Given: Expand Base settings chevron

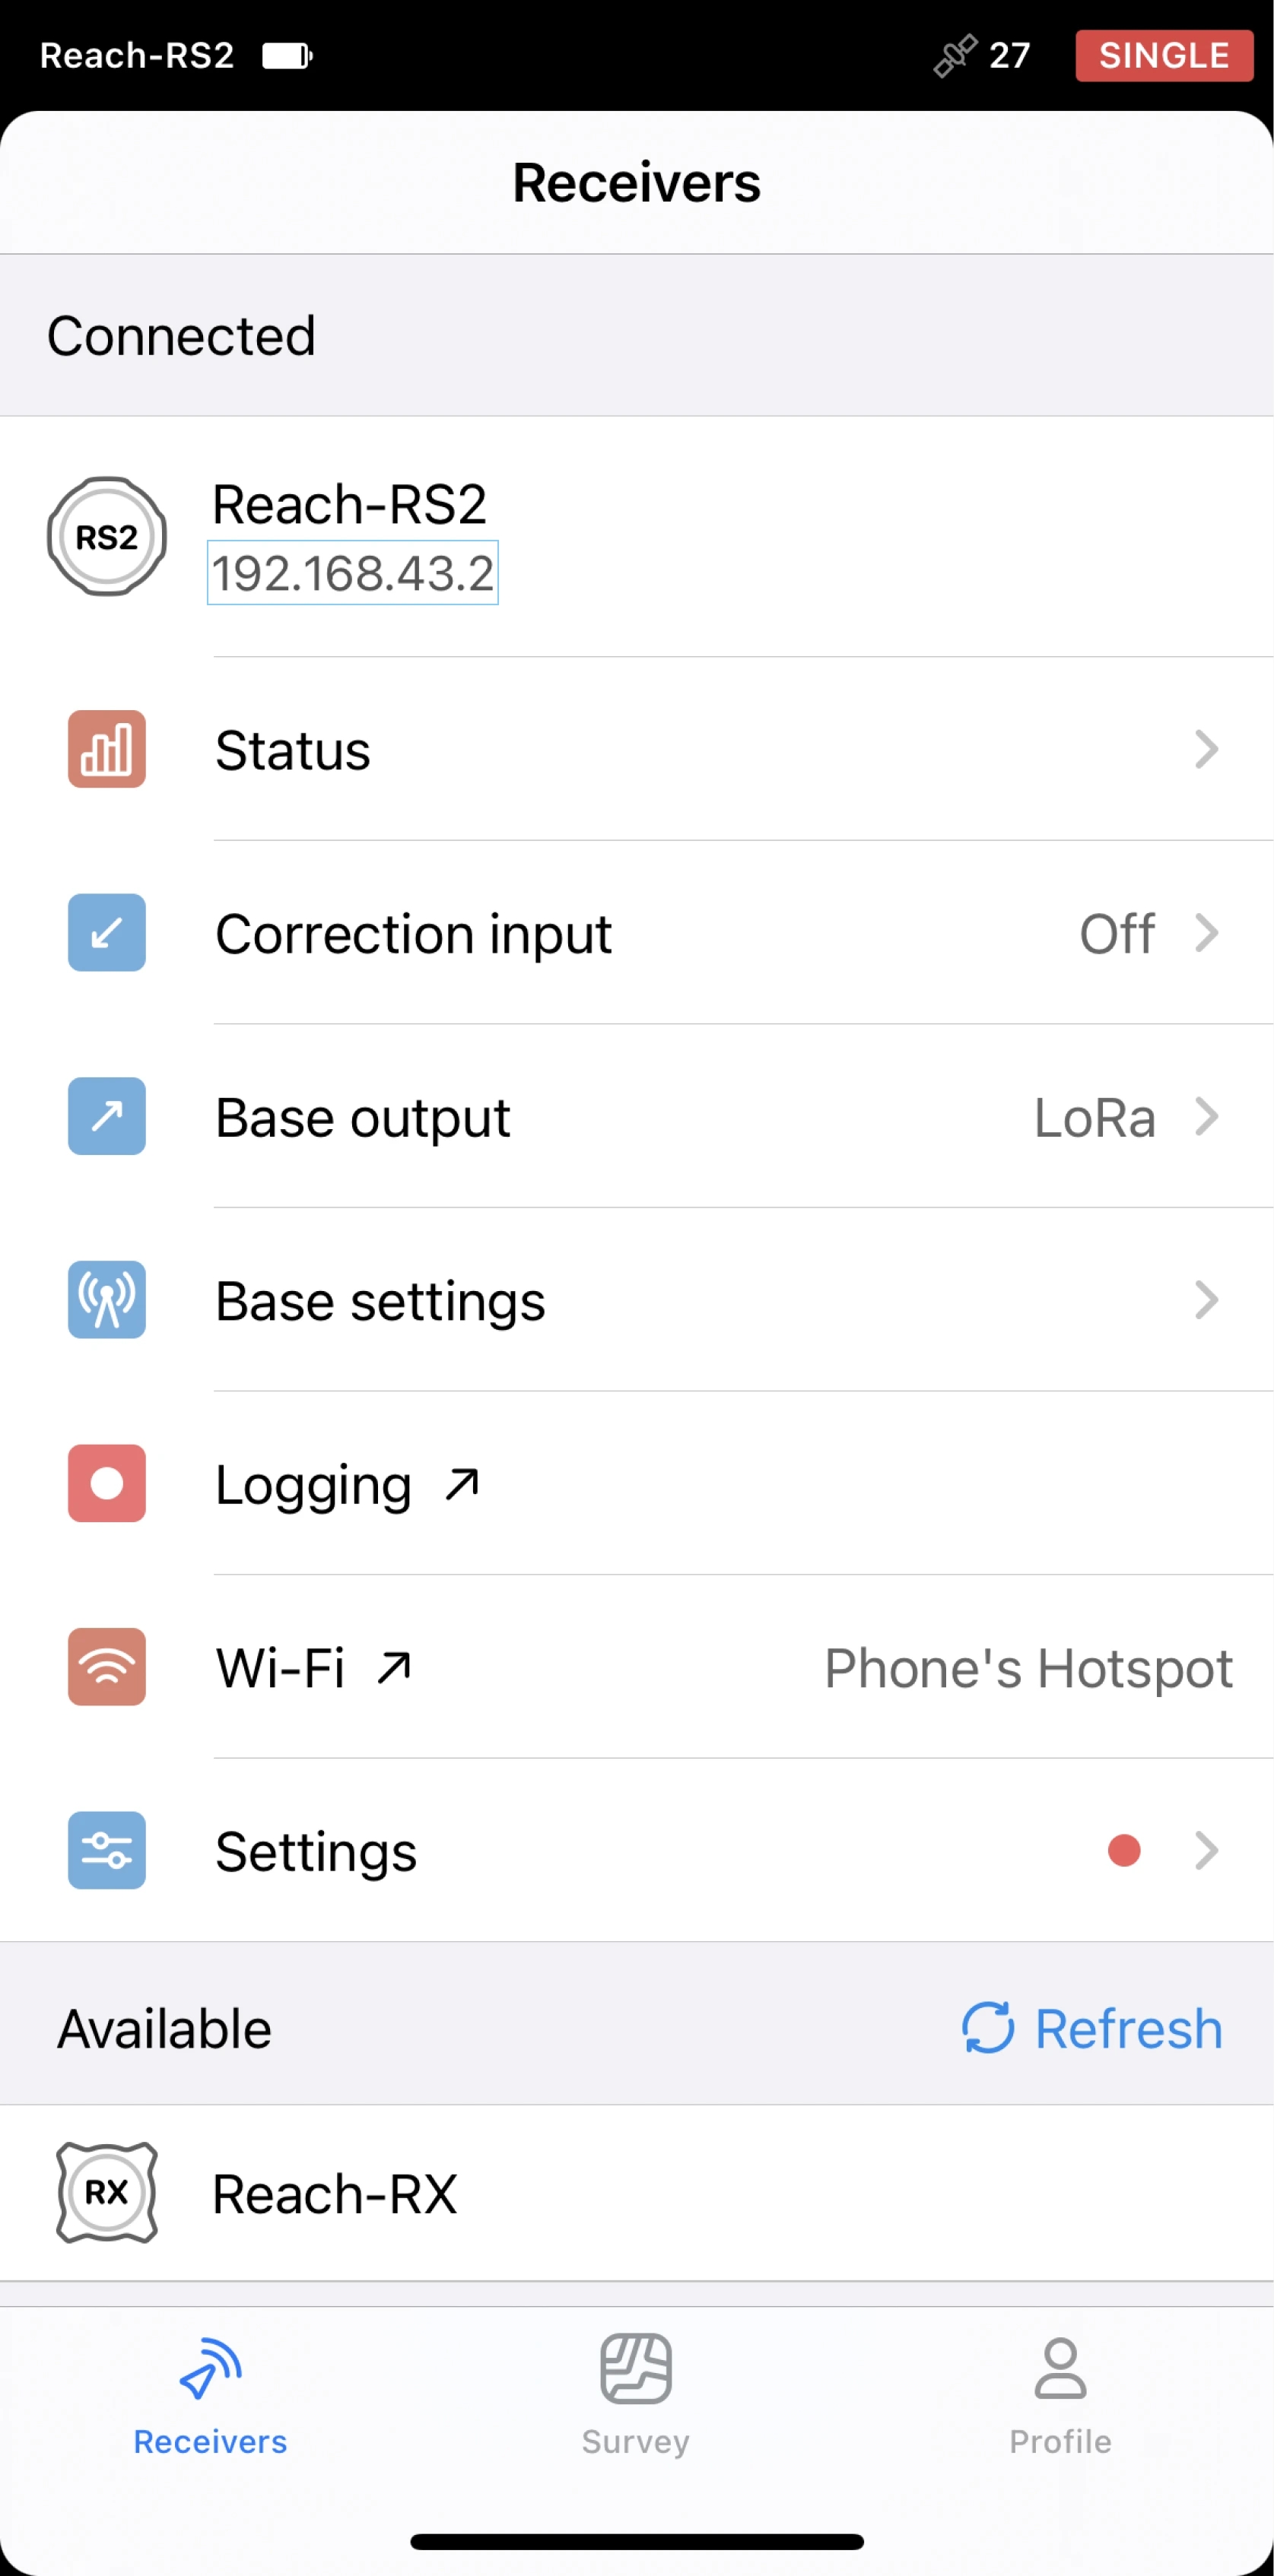Looking at the screenshot, I should pos(1207,1300).
